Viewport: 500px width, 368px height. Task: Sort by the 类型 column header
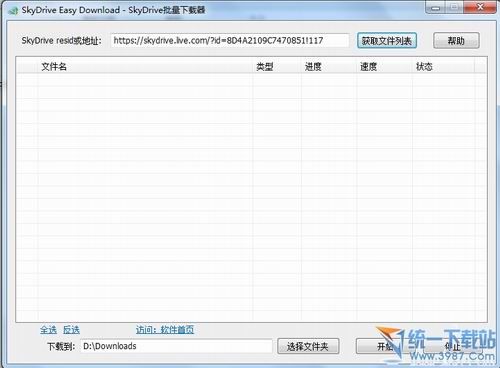(x=277, y=67)
